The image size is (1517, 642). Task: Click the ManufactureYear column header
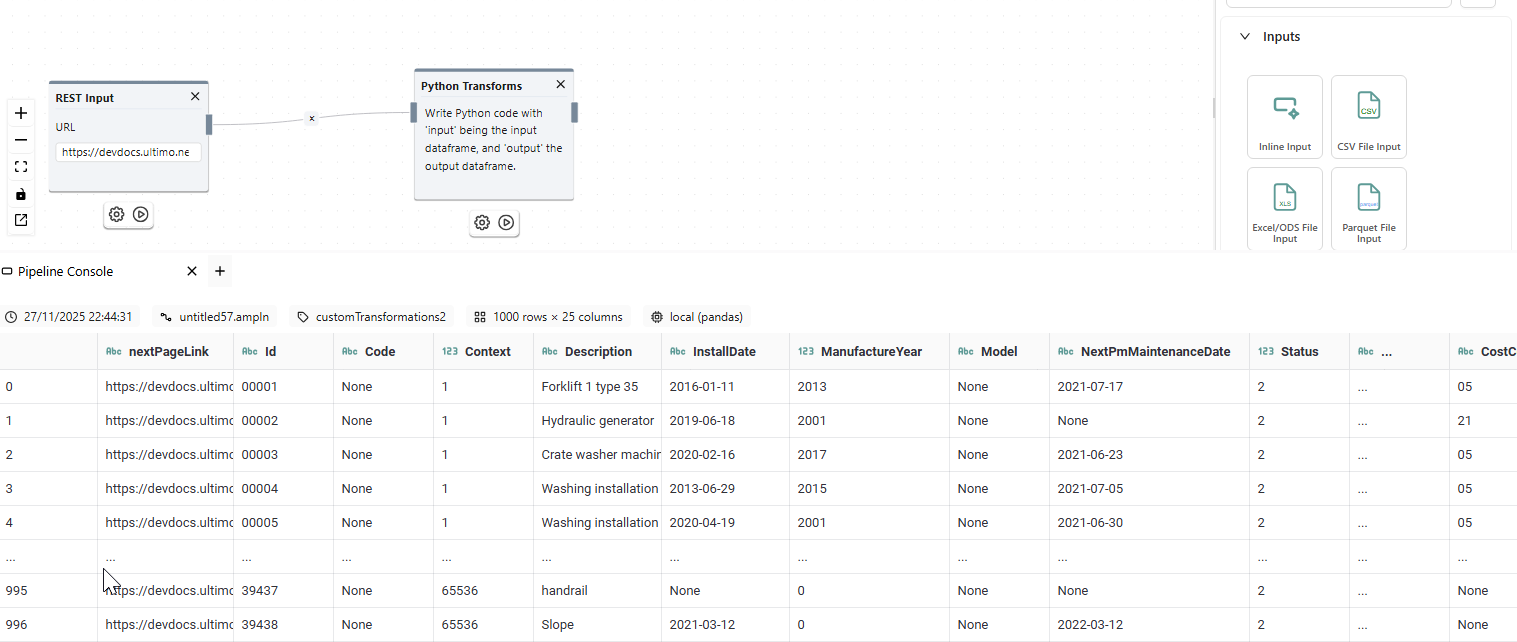[x=870, y=352]
